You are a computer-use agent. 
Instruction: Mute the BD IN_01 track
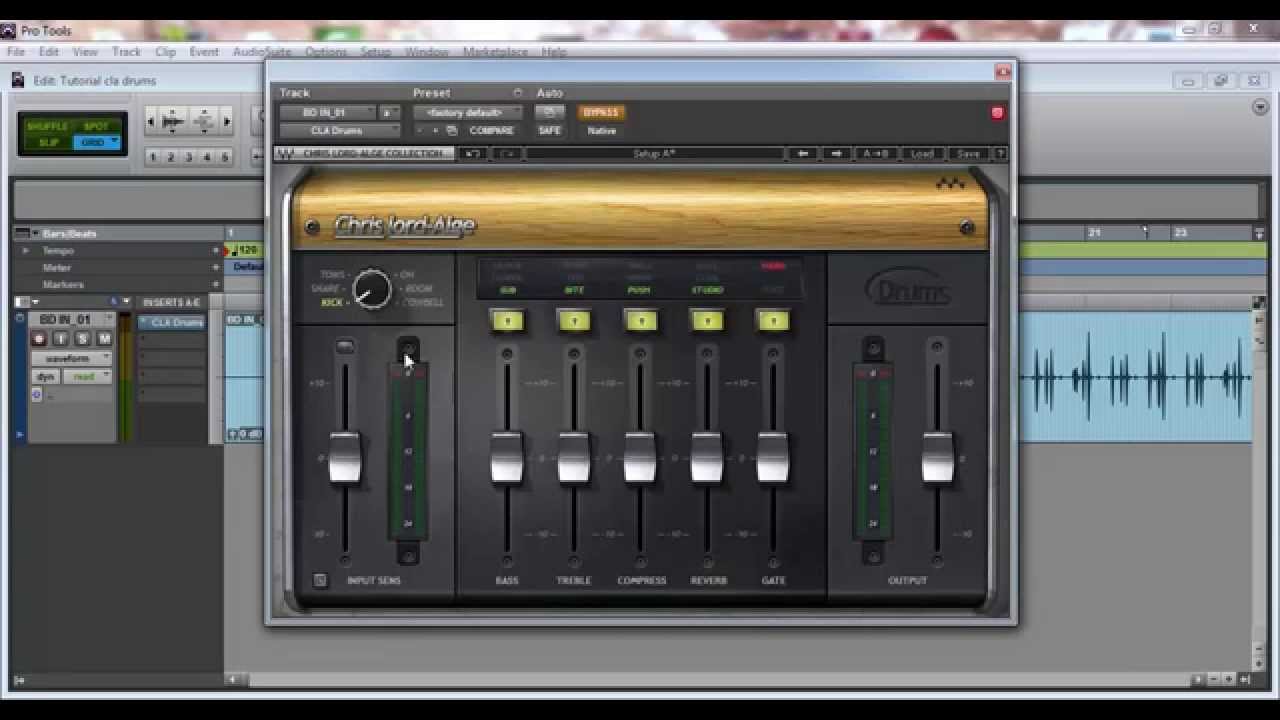coord(103,339)
